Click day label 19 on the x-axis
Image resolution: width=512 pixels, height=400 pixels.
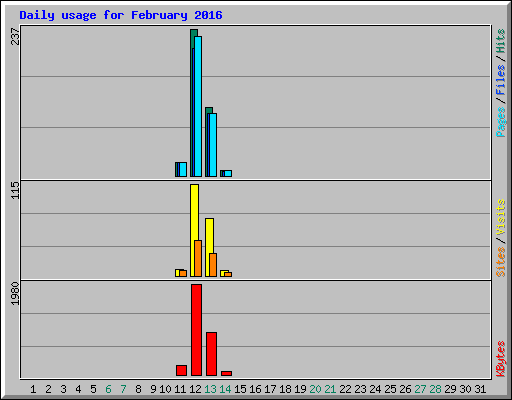point(300,389)
